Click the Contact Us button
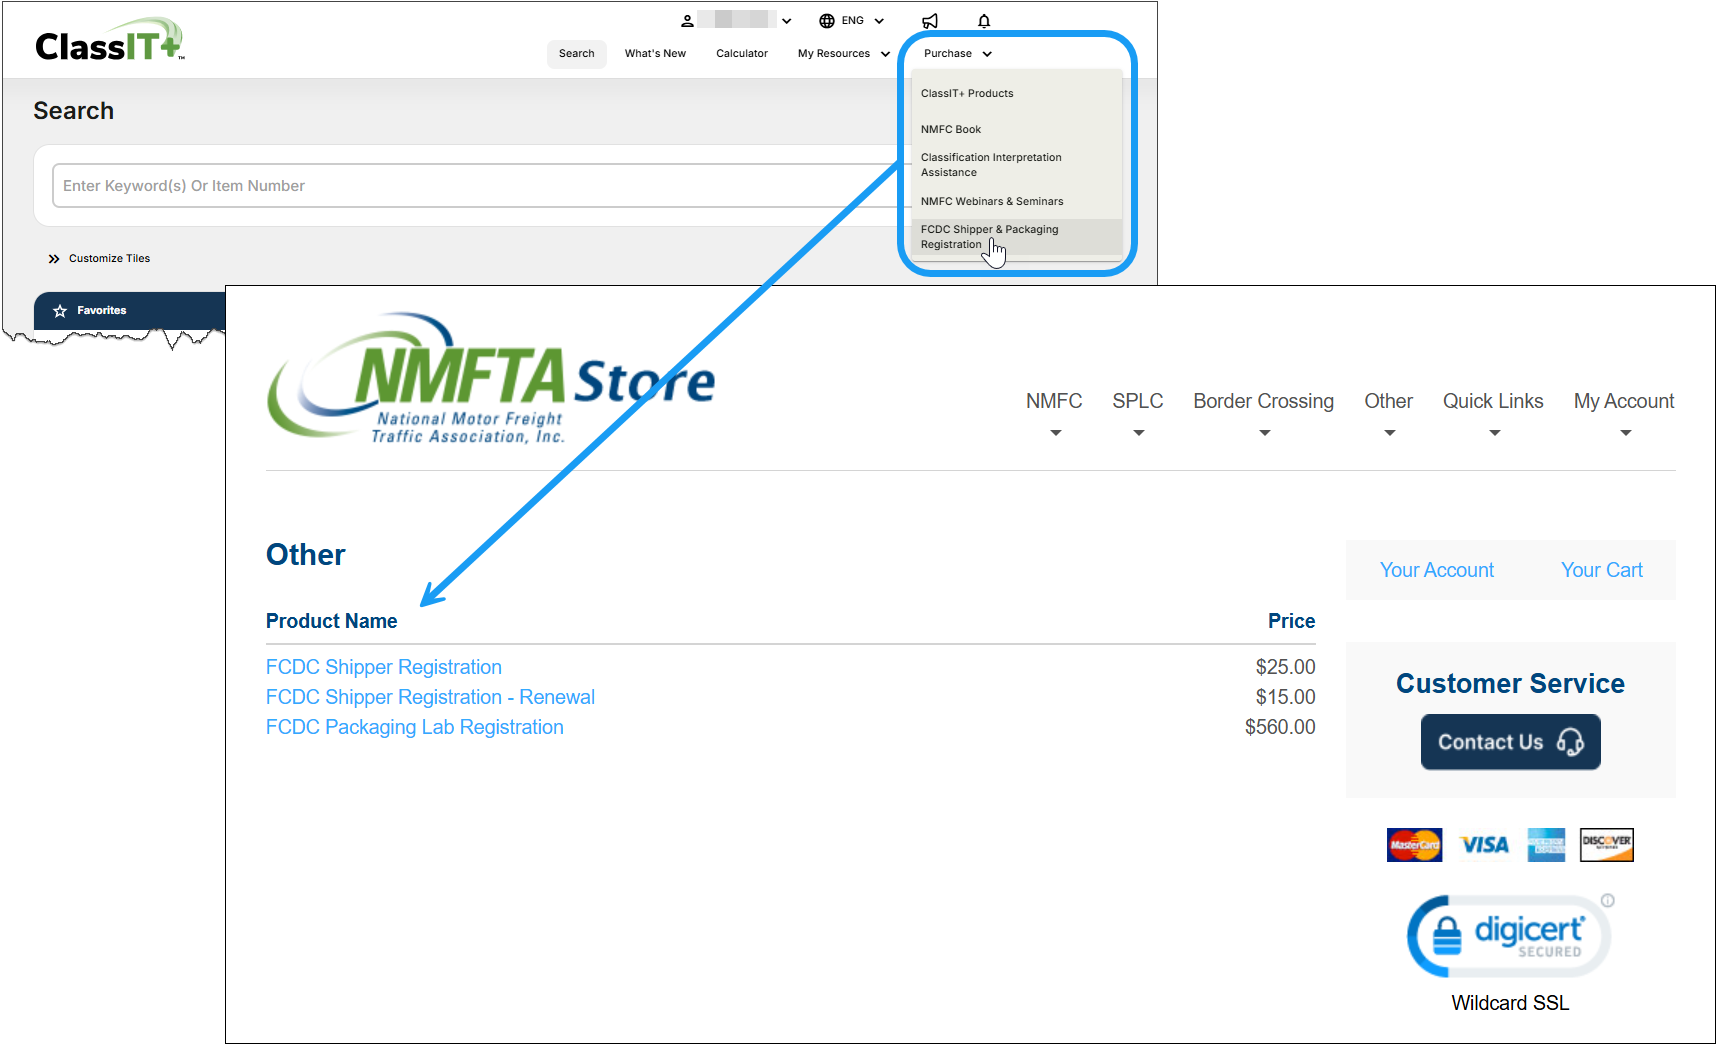Image resolution: width=1716 pixels, height=1044 pixels. coord(1510,742)
